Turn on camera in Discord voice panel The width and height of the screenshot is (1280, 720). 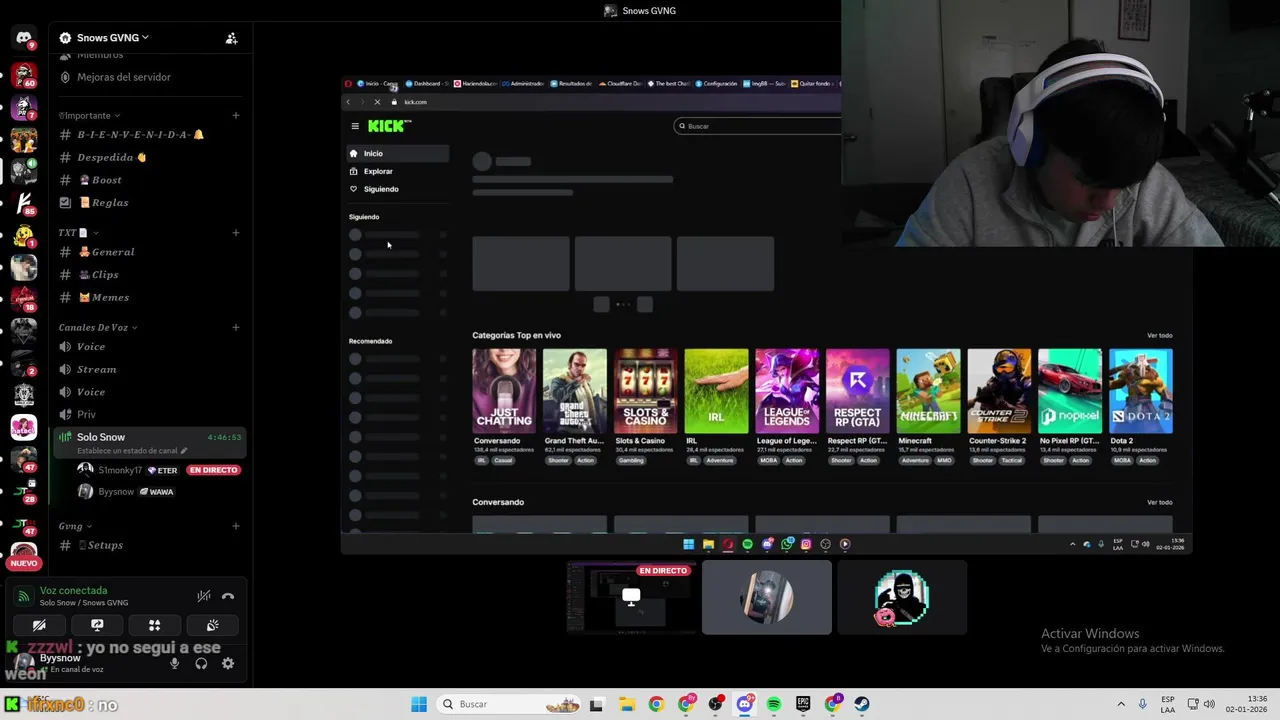click(39, 625)
